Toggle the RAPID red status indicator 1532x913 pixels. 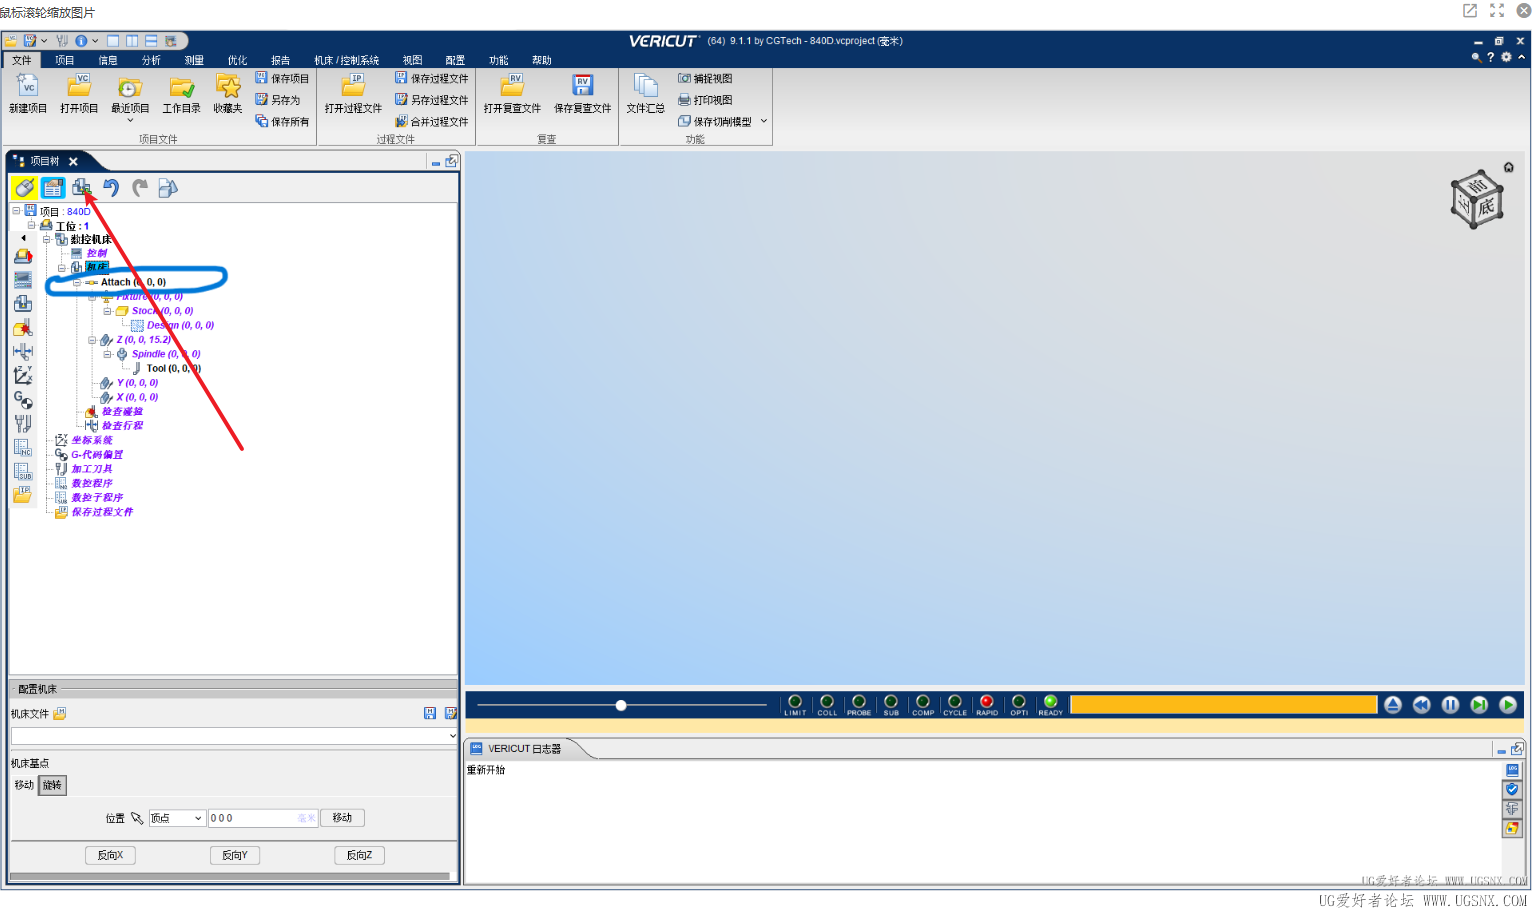987,704
